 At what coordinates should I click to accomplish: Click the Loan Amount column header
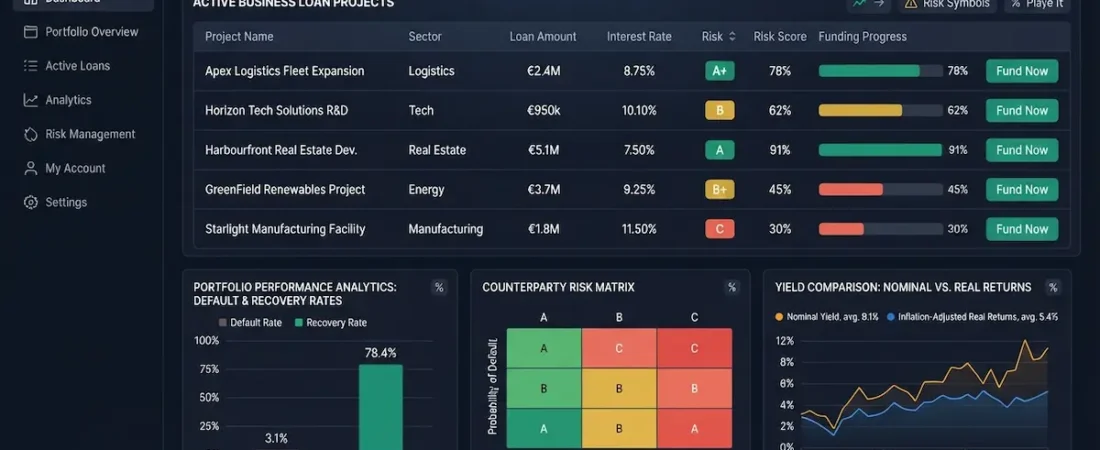[543, 37]
